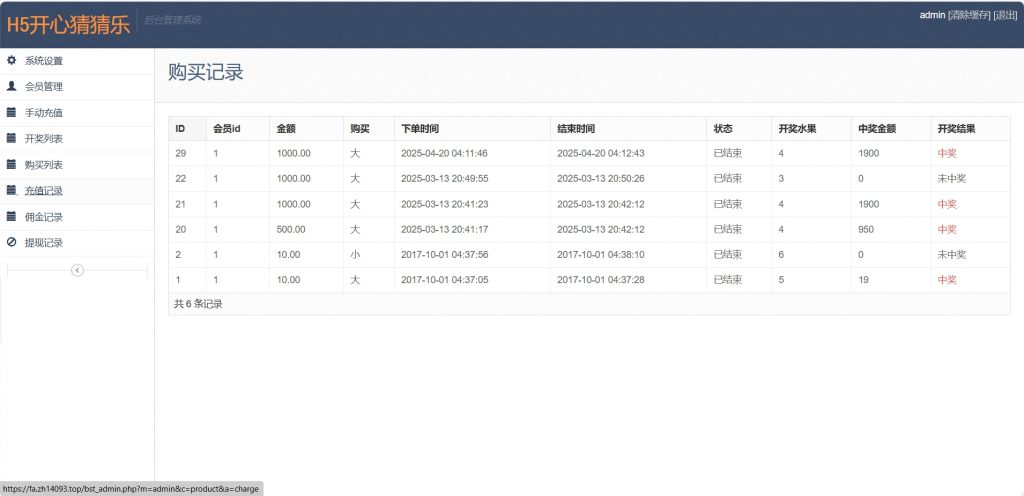Click the 退出 logout link
Image resolution: width=1024 pixels, height=496 pixels.
[x=1004, y=15]
